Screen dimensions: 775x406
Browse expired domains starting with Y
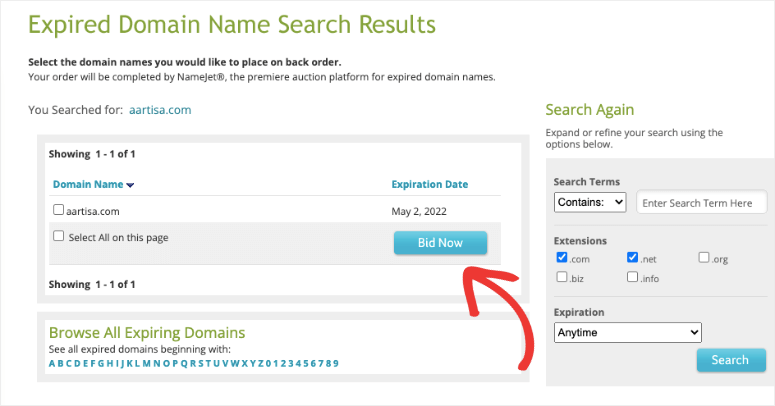[253, 363]
